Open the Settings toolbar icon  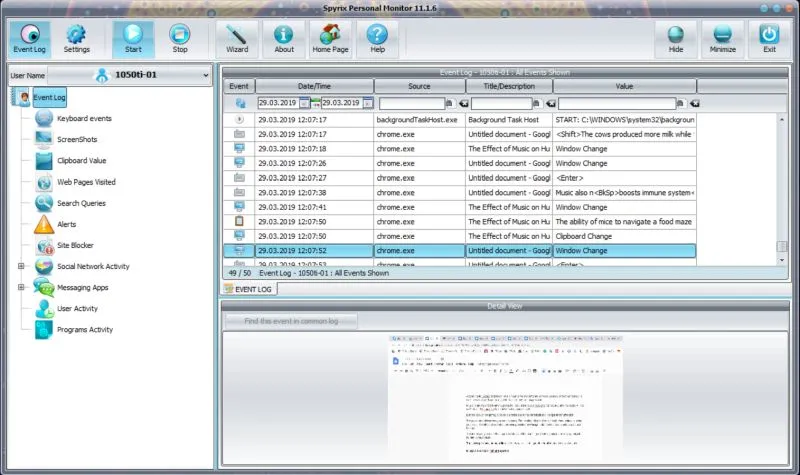pyautogui.click(x=76, y=39)
